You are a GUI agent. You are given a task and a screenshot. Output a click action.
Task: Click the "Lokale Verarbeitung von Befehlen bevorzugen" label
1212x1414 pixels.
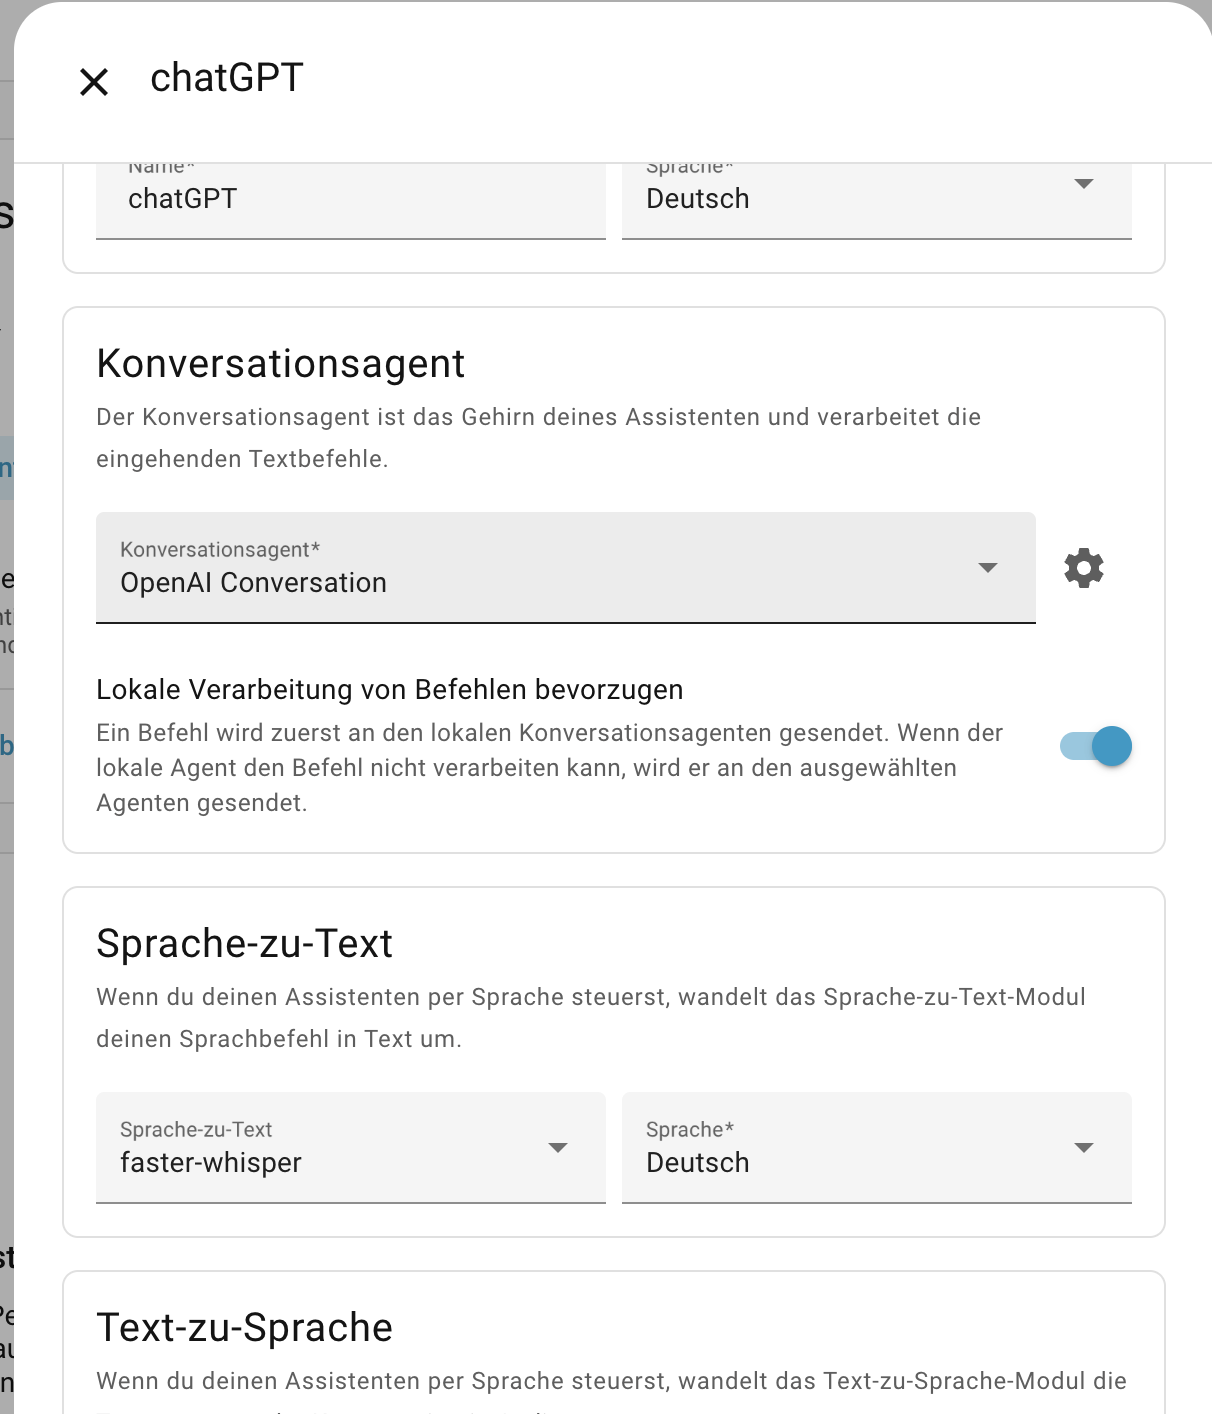click(390, 690)
